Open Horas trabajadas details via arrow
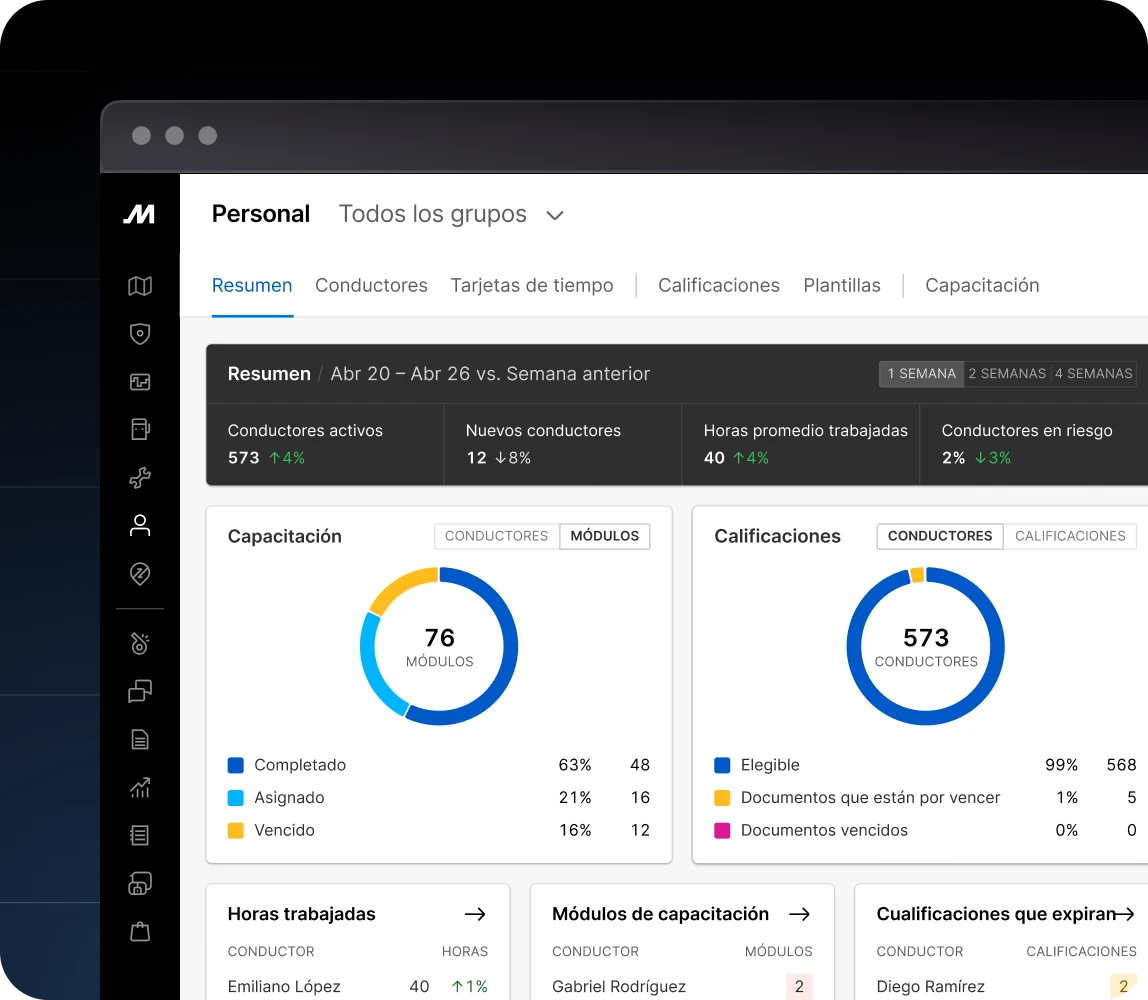The image size is (1148, 1000). [477, 913]
